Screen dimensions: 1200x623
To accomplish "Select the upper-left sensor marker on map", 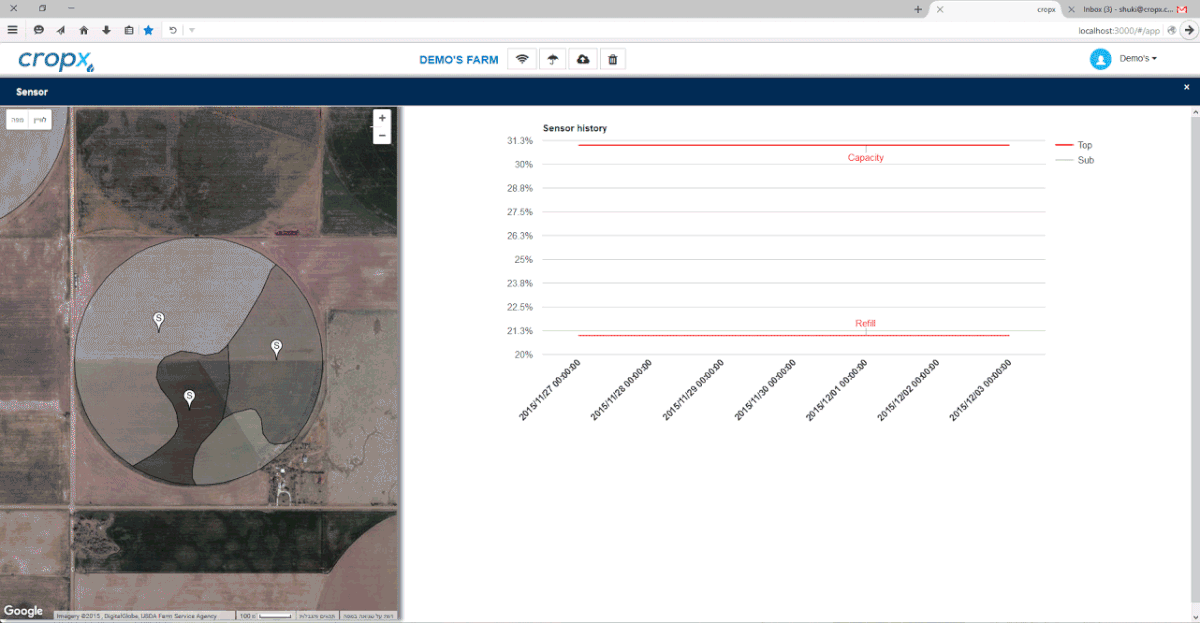I will (158, 320).
